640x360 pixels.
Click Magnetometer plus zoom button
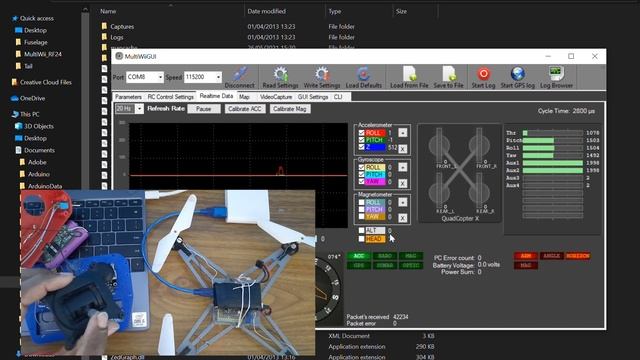[402, 202]
